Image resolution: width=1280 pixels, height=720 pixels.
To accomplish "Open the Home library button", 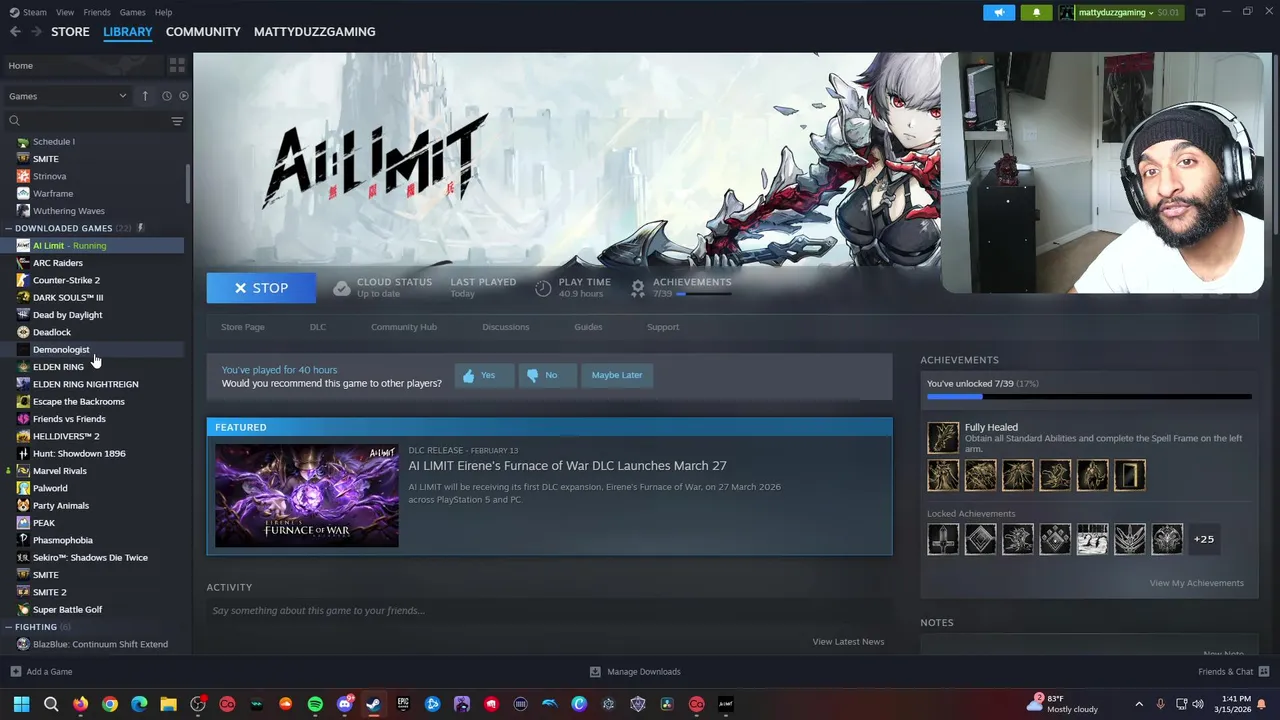I will (82, 66).
